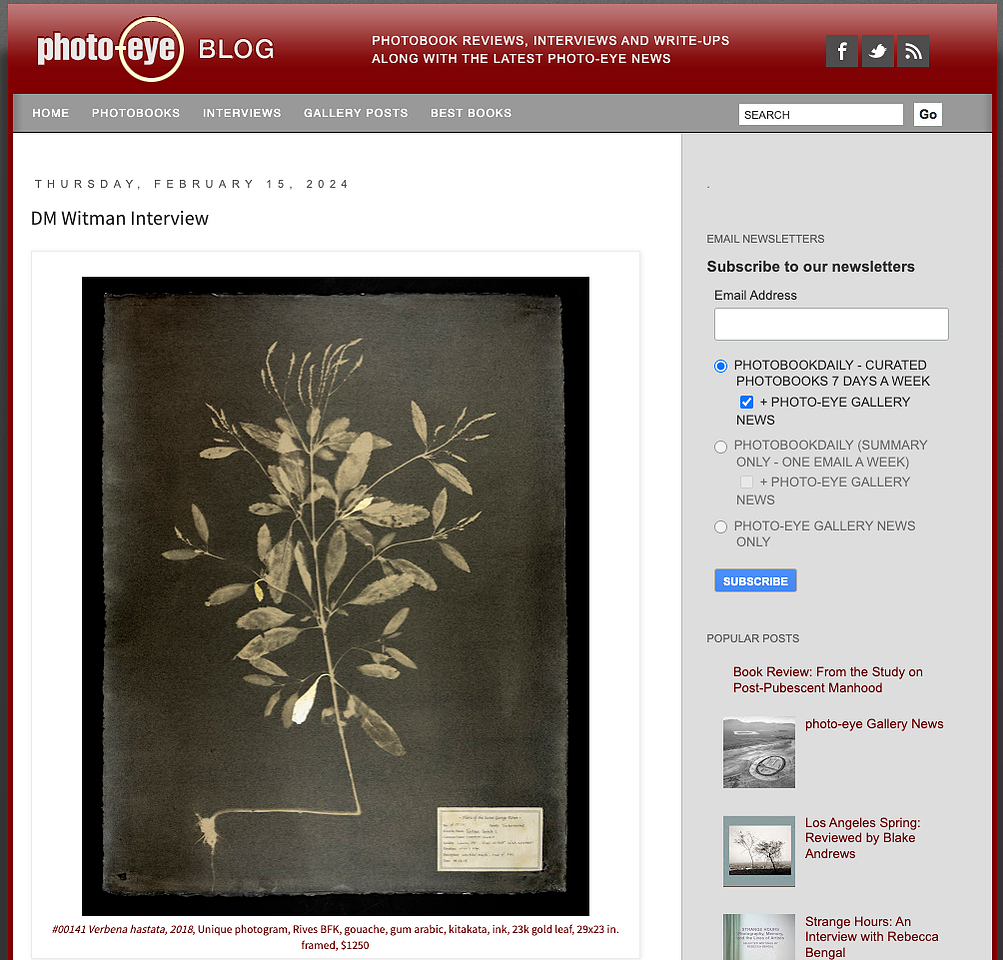The width and height of the screenshot is (1003, 960).
Task: Open Los Angeles Spring review link
Action: click(x=862, y=838)
